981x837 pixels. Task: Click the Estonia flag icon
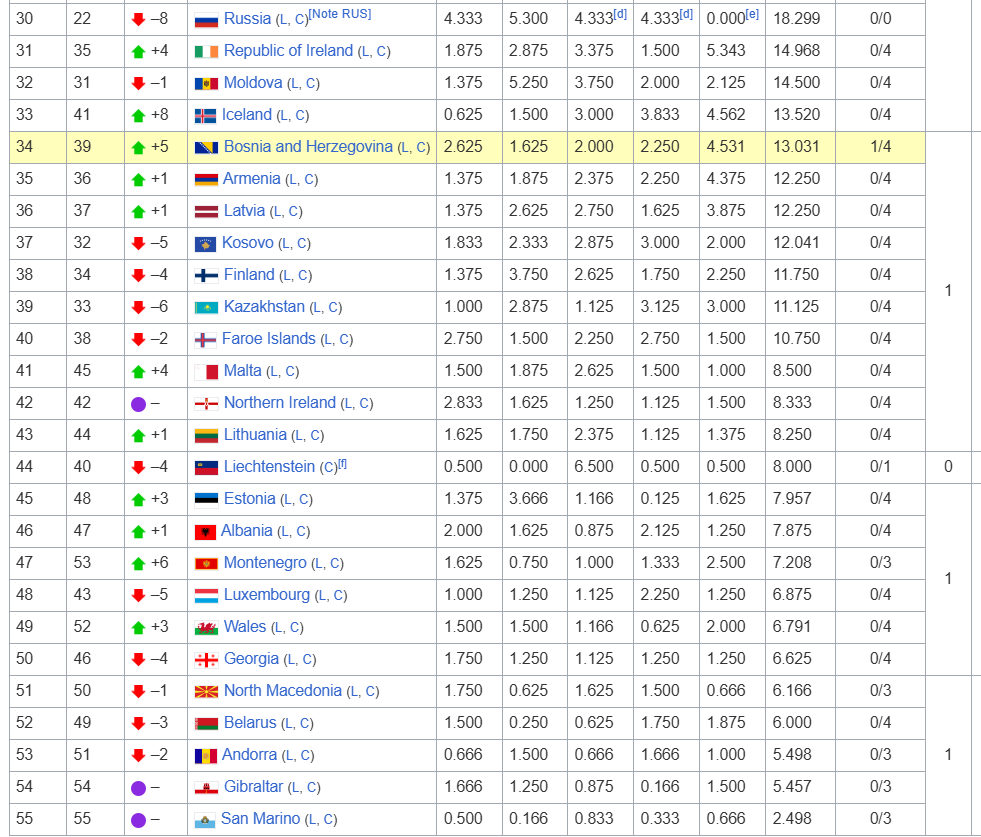(x=206, y=499)
